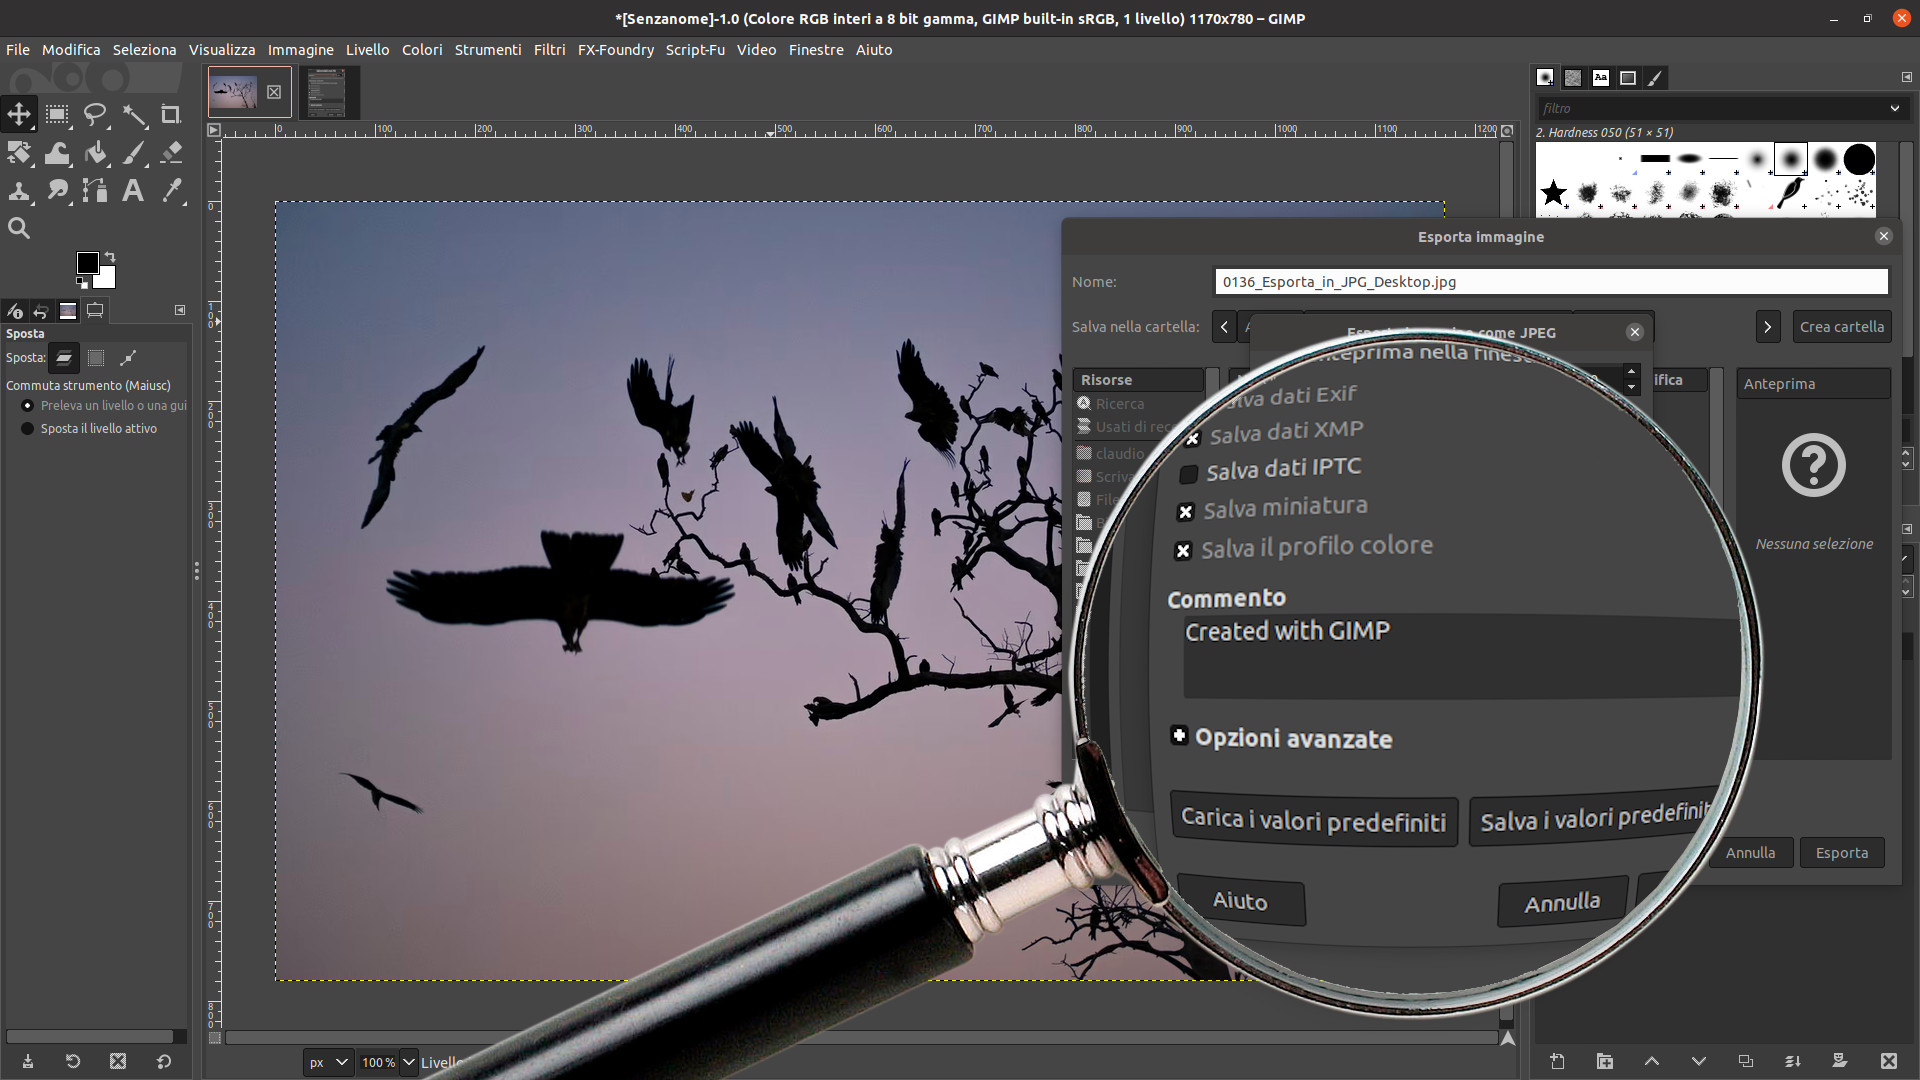The image size is (1920, 1080).
Task: Select the Clone stamp tool
Action: pyautogui.click(x=19, y=191)
